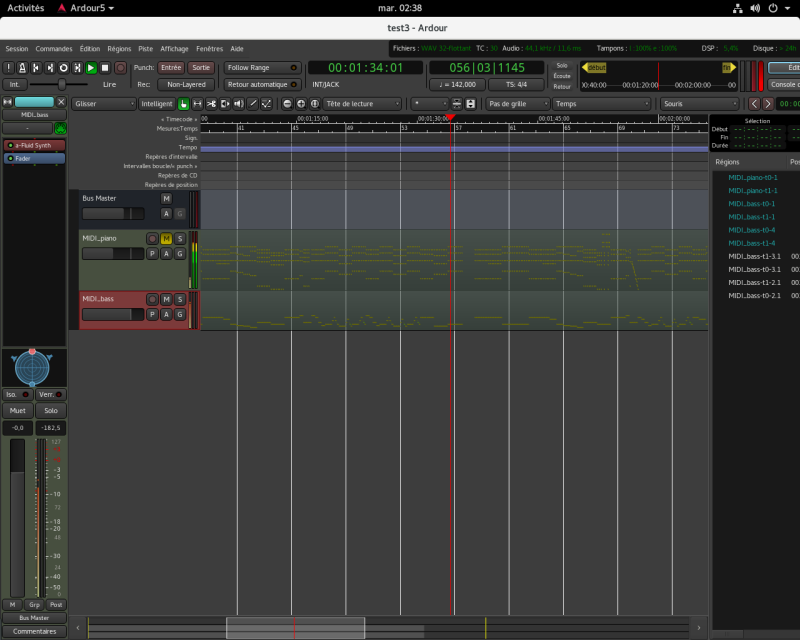Image resolution: width=800 pixels, height=640 pixels.
Task: Unmute the MIDI_piano track (M button)
Action: pos(166,238)
